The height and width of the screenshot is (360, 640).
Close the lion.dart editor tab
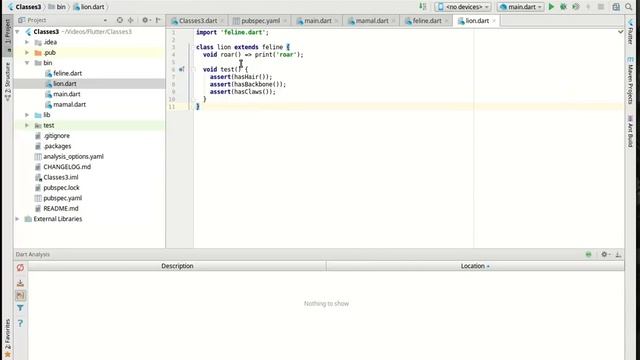point(494,20)
